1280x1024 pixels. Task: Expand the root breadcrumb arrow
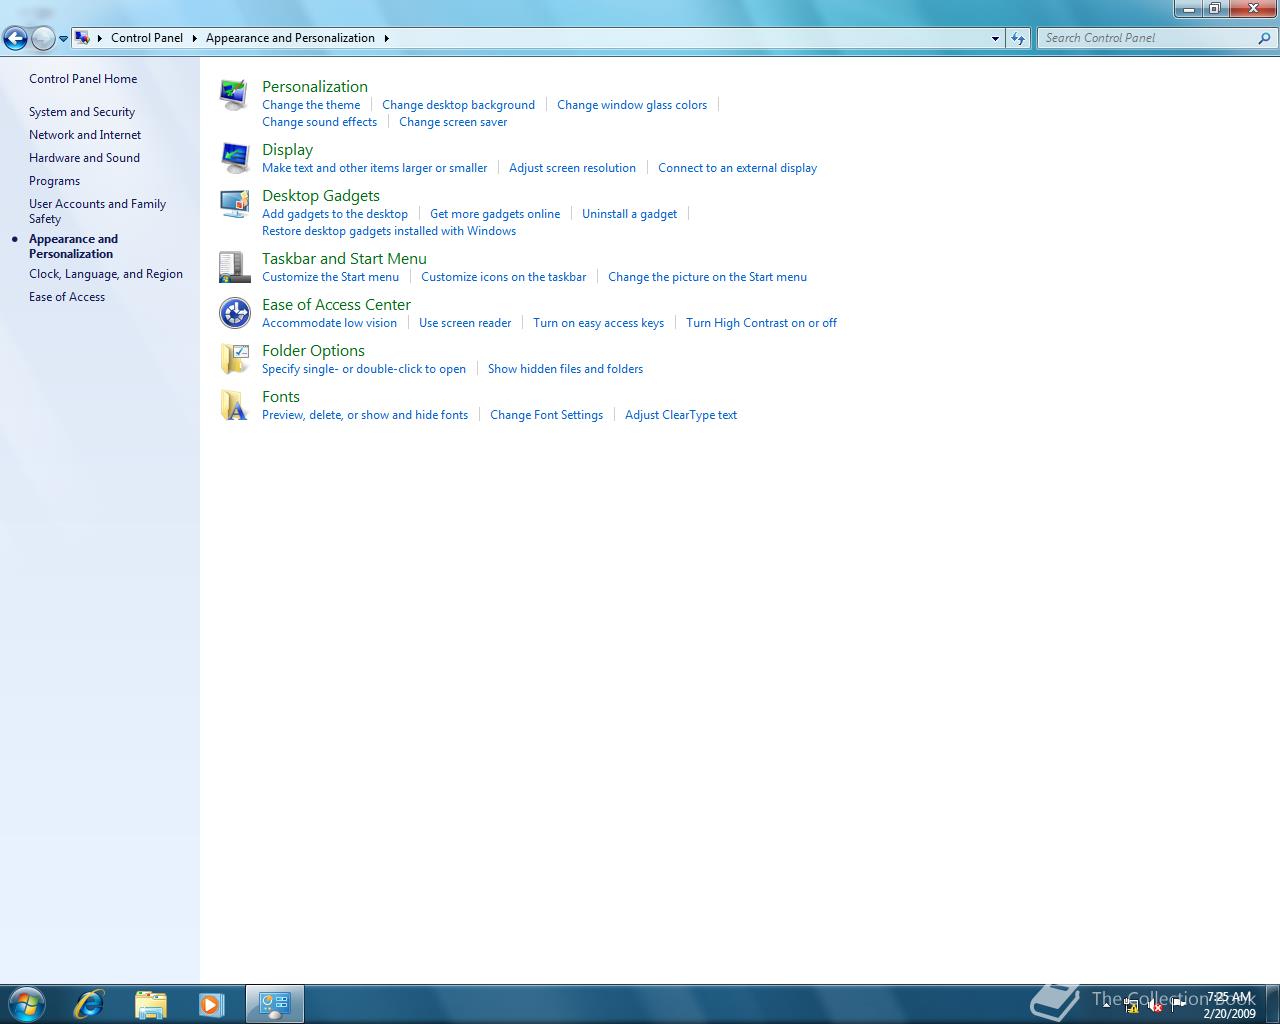(x=100, y=38)
